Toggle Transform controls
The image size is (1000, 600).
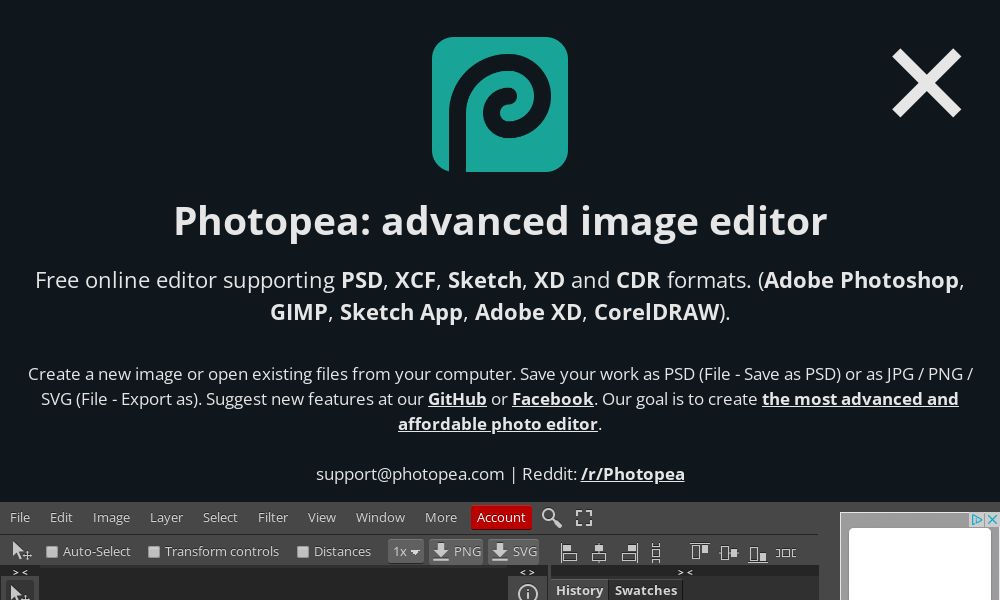[154, 551]
